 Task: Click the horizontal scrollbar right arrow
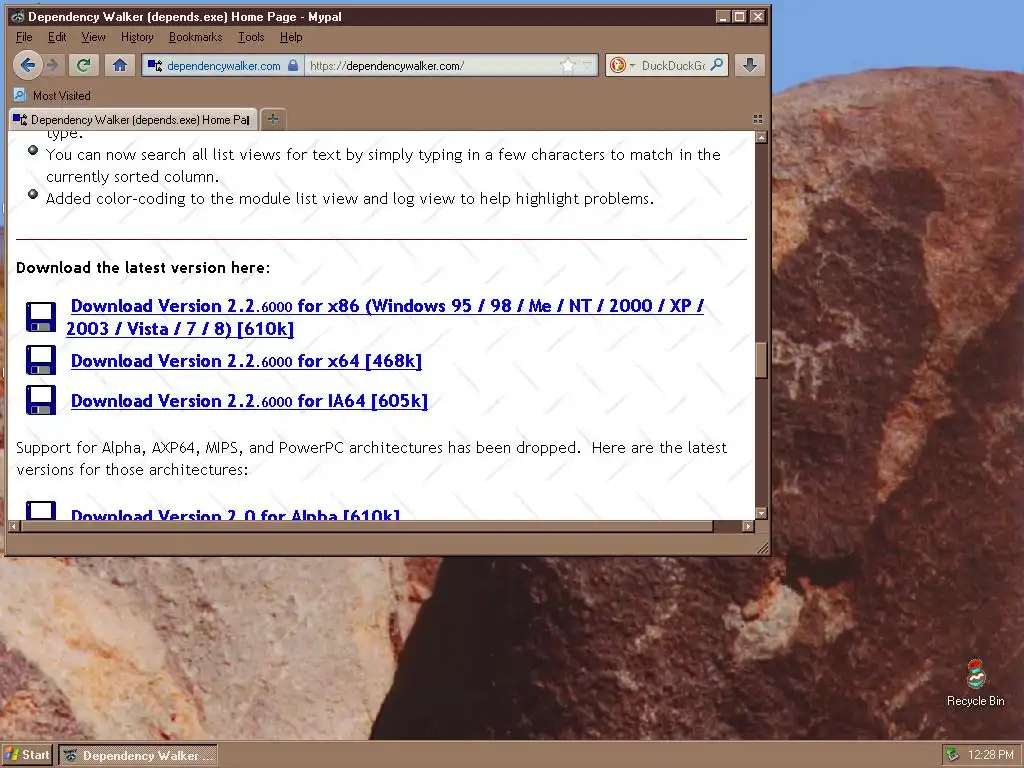748,526
